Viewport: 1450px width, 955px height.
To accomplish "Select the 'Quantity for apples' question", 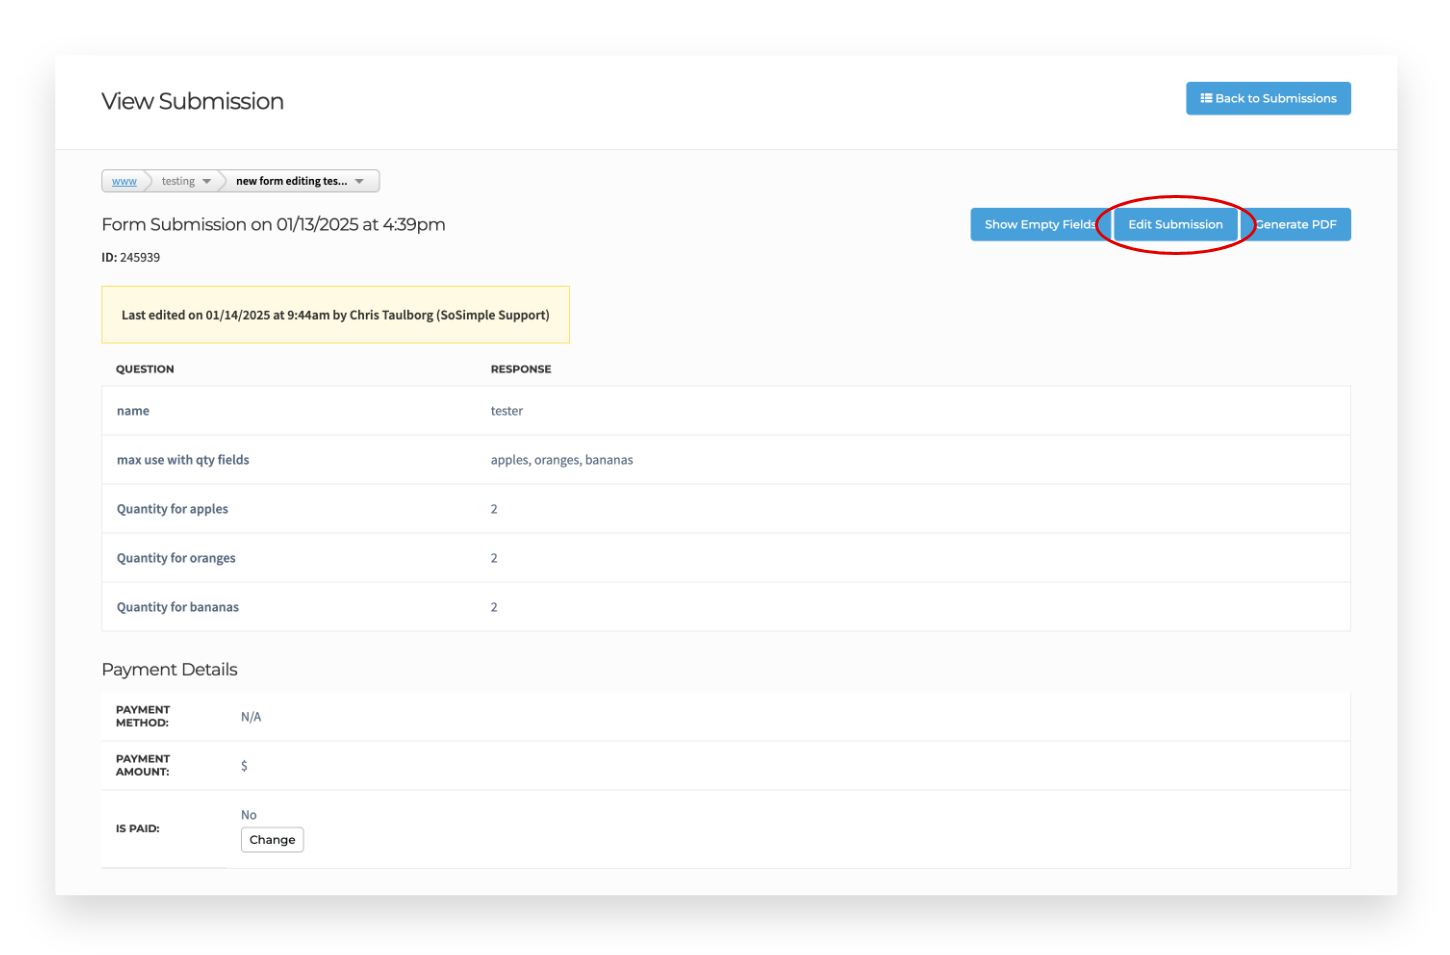I will click(172, 508).
